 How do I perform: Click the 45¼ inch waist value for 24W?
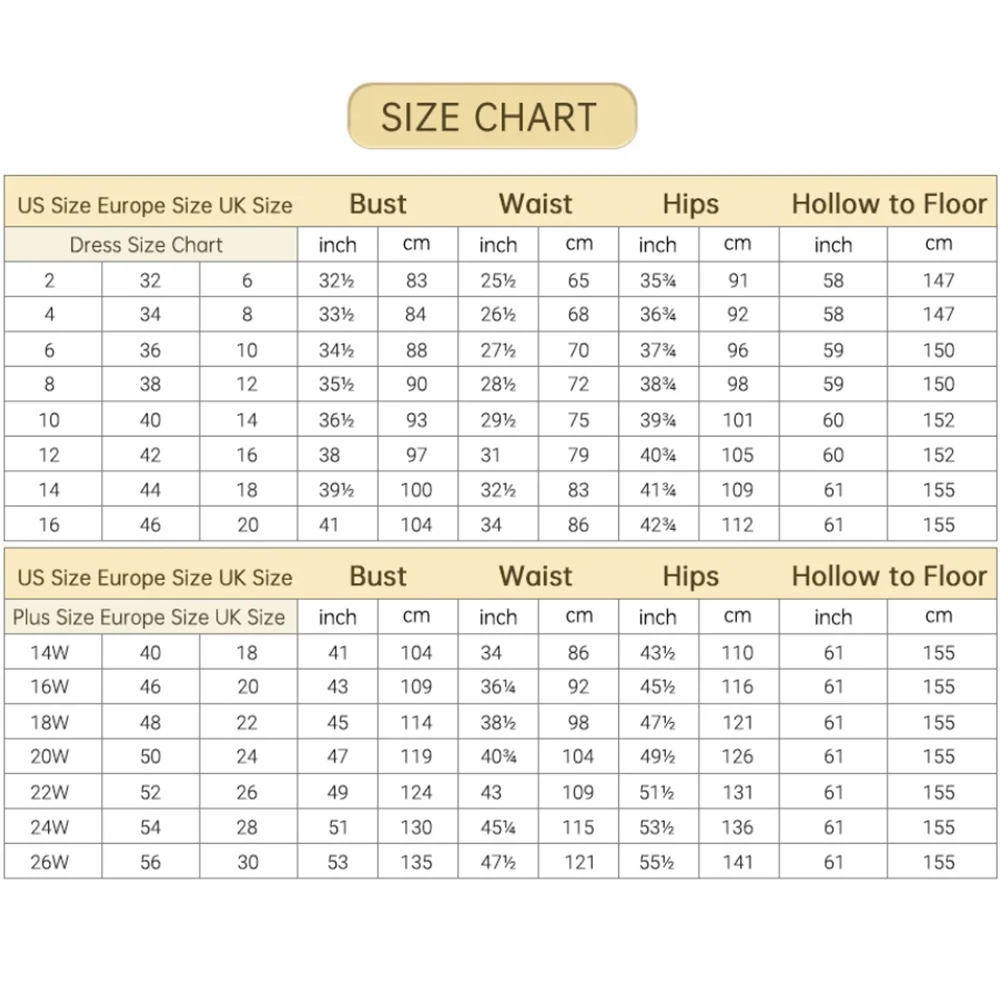coord(498,828)
